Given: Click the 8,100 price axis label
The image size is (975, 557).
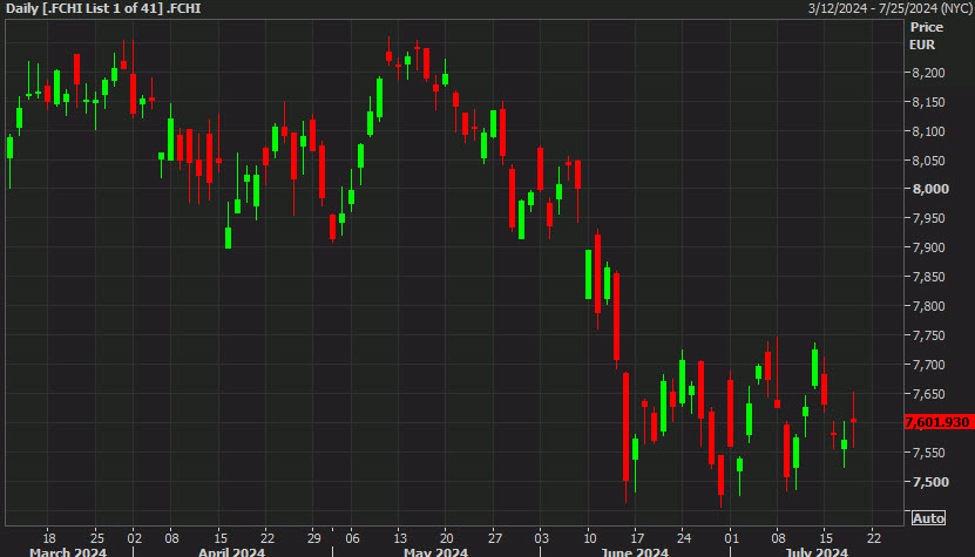Looking at the screenshot, I should 928,131.
